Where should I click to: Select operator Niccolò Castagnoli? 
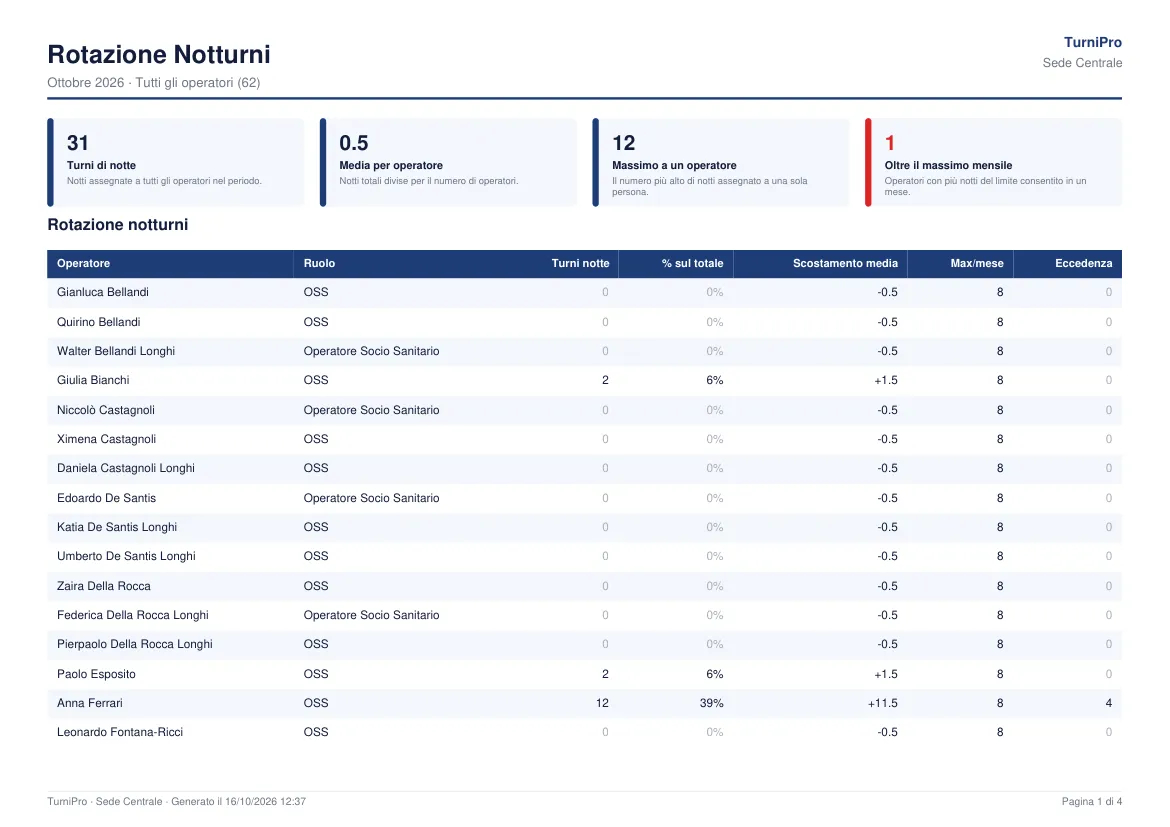coord(106,410)
